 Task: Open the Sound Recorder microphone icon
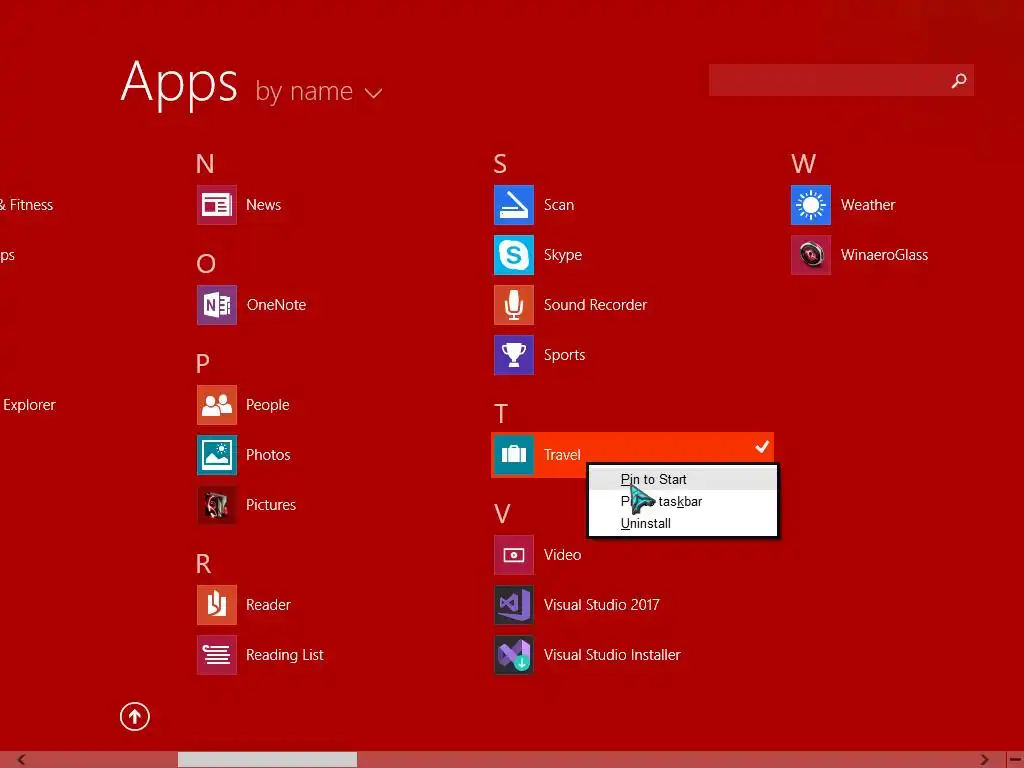click(x=514, y=305)
